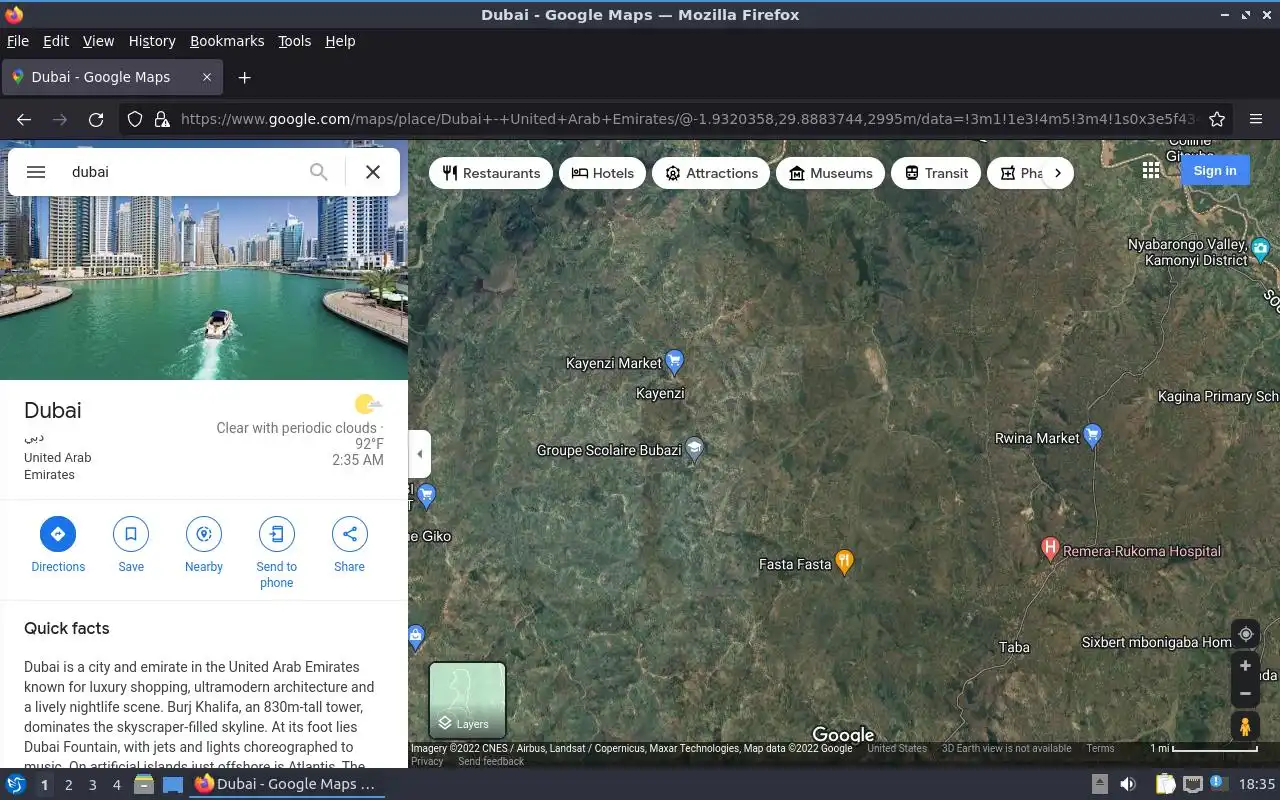Click the Directions icon button
Viewport: 1280px width, 800px height.
58,534
